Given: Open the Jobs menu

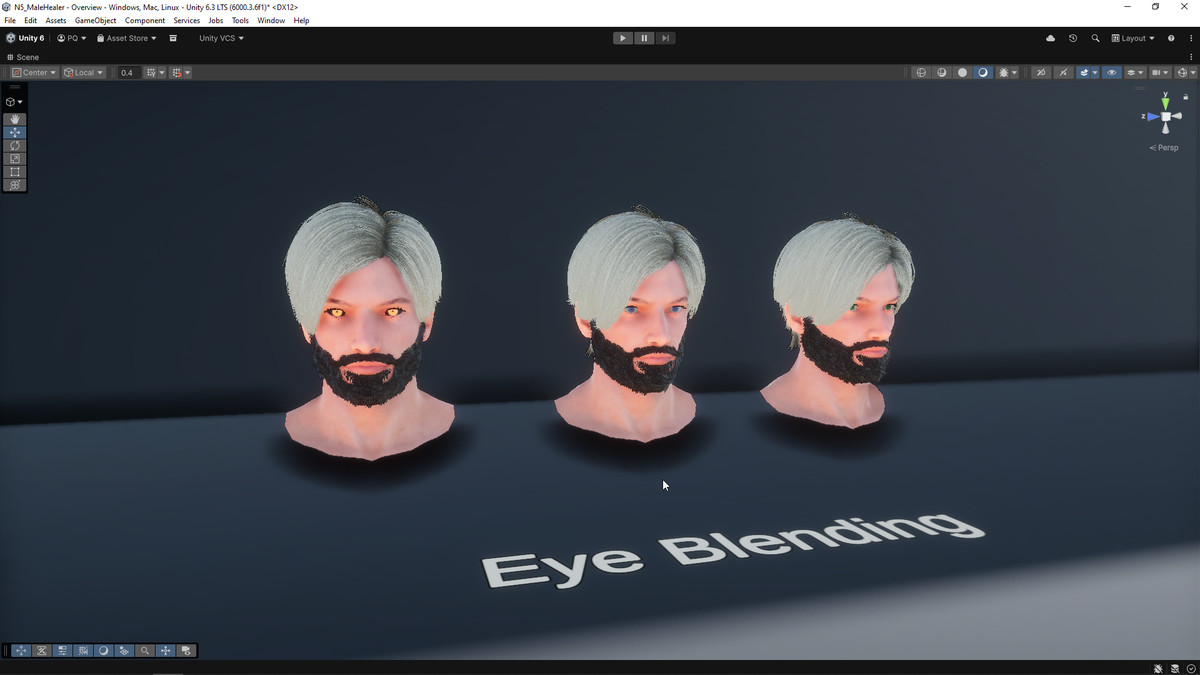Looking at the screenshot, I should tap(216, 20).
